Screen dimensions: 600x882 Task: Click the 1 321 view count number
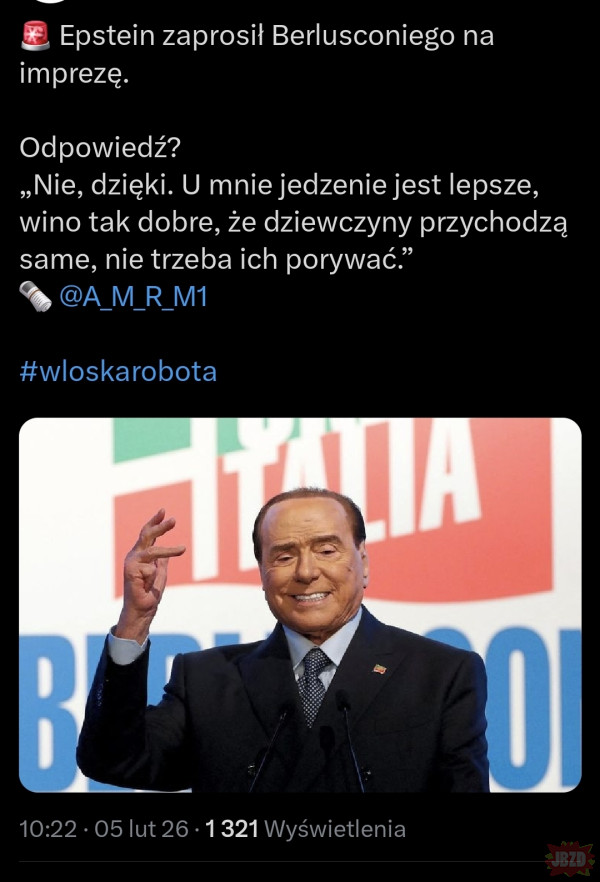231,829
